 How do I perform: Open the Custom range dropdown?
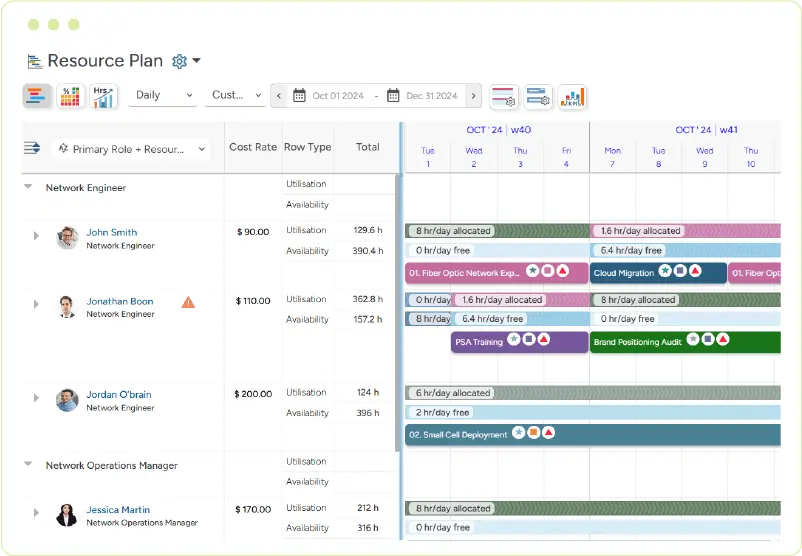[235, 96]
